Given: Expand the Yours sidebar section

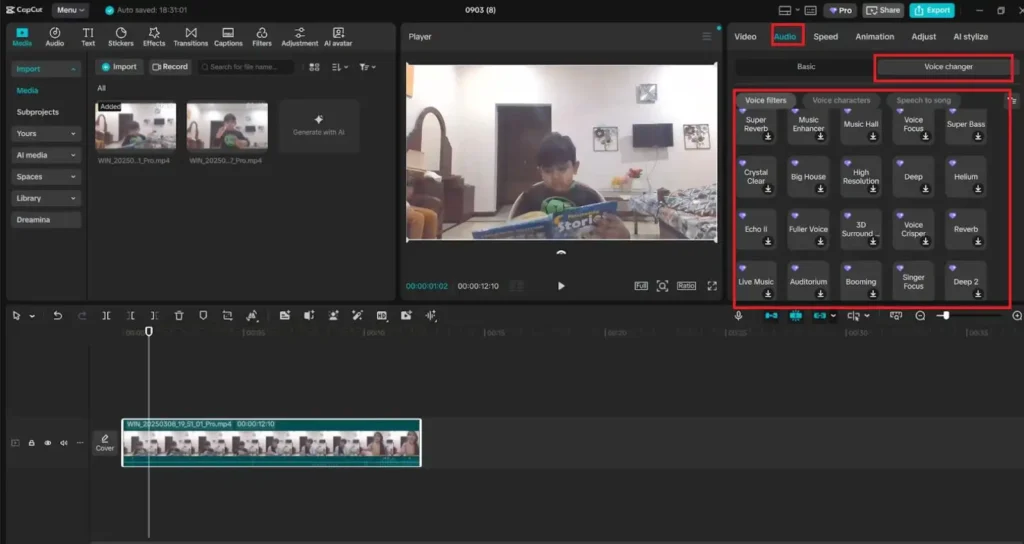Looking at the screenshot, I should point(46,133).
